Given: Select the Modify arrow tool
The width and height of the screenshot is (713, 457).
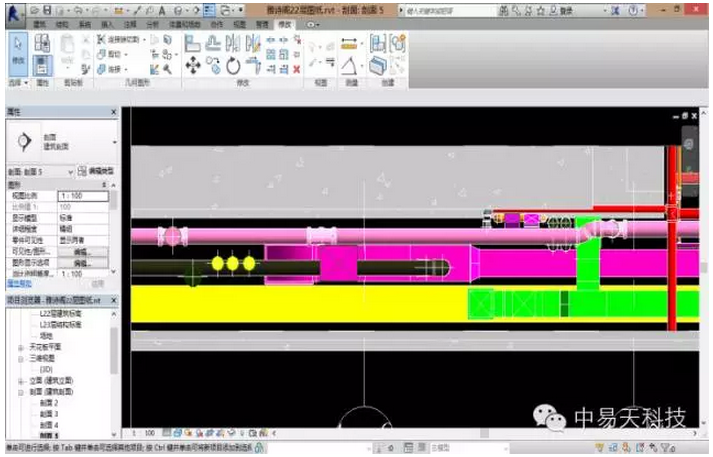Looking at the screenshot, I should pos(17,46).
